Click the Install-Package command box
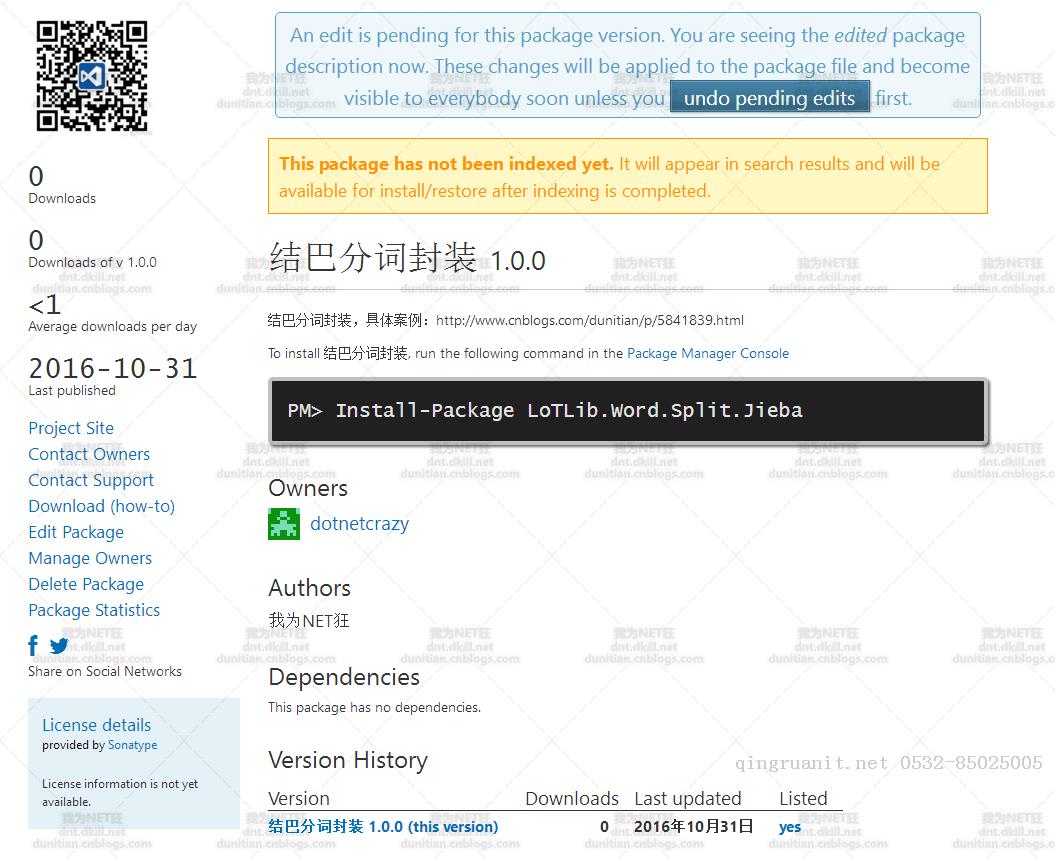This screenshot has width=1055, height=859. pos(628,410)
